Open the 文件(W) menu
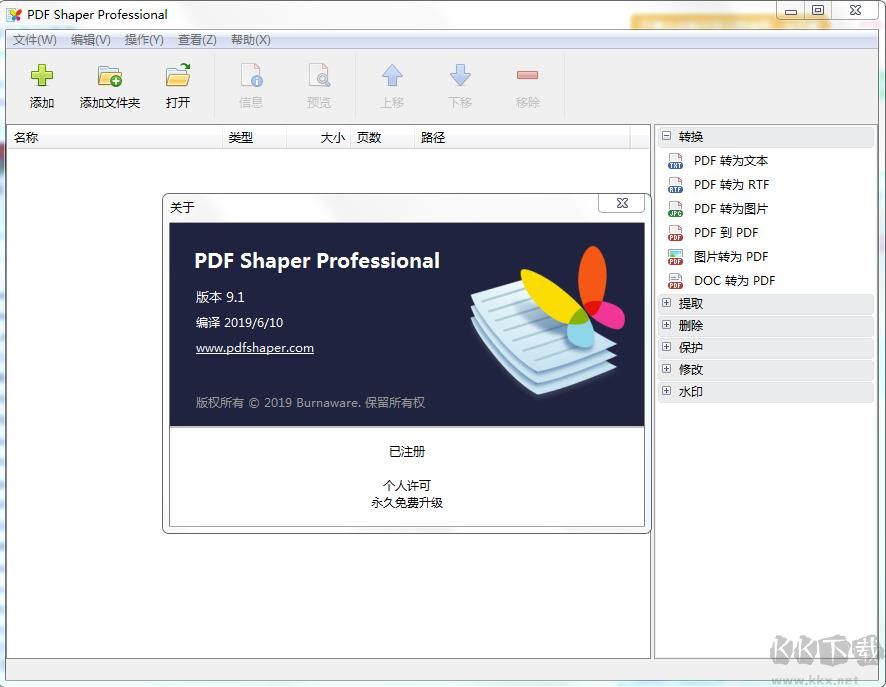Viewport: 886px width, 687px height. [x=34, y=40]
